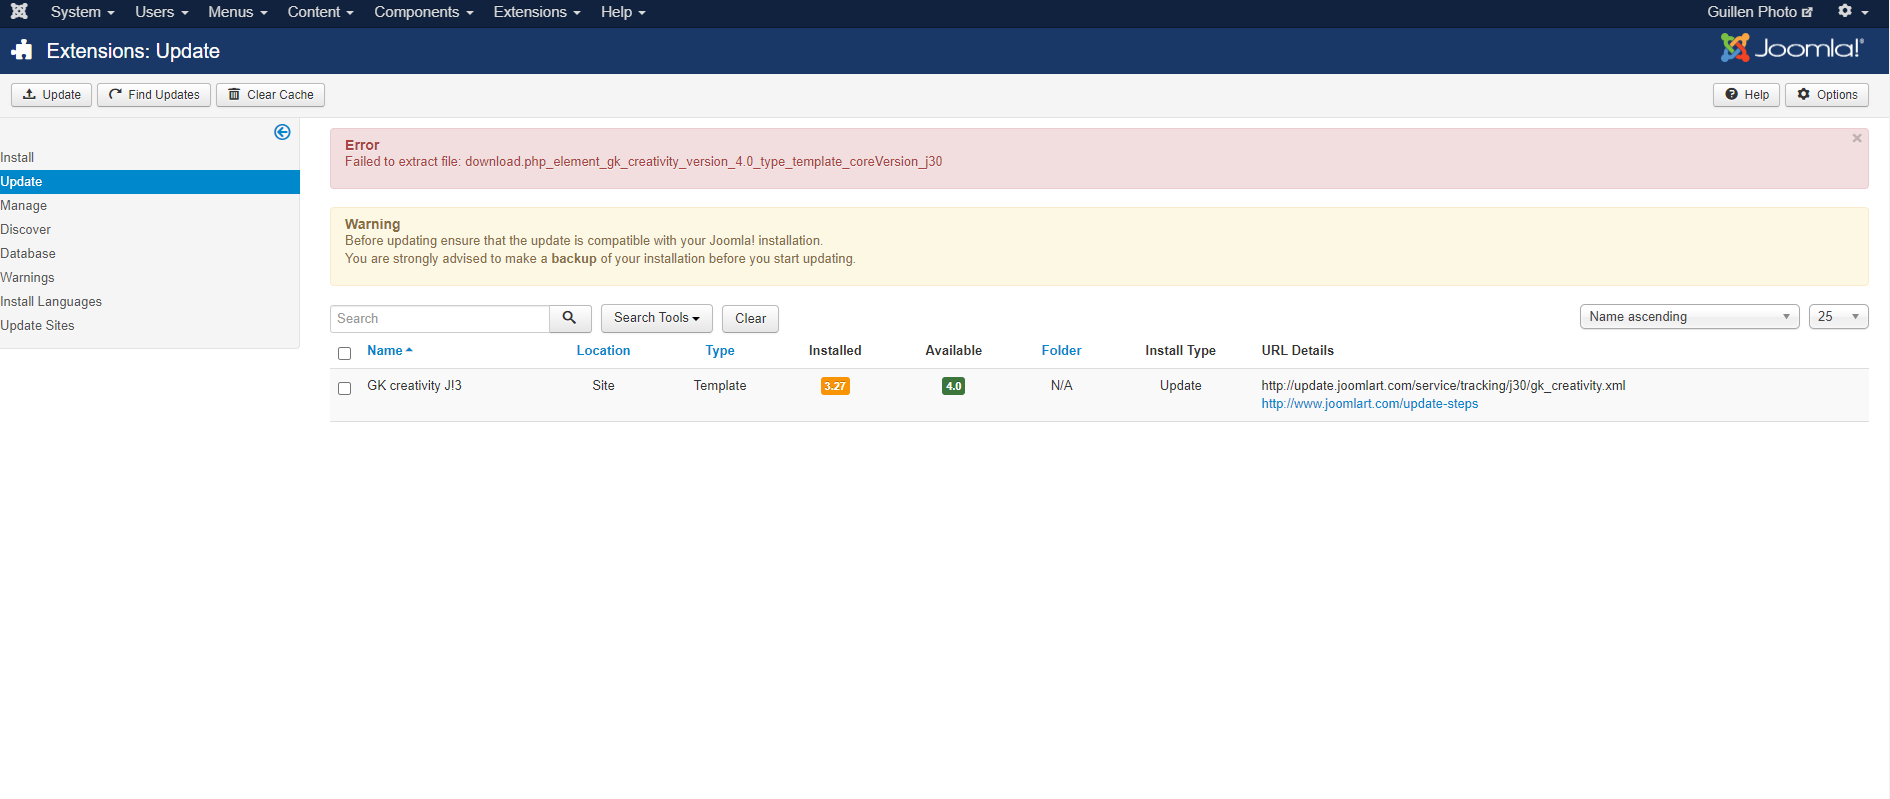Open the System menu
Viewport: 1890px width, 799px height.
[x=82, y=12]
